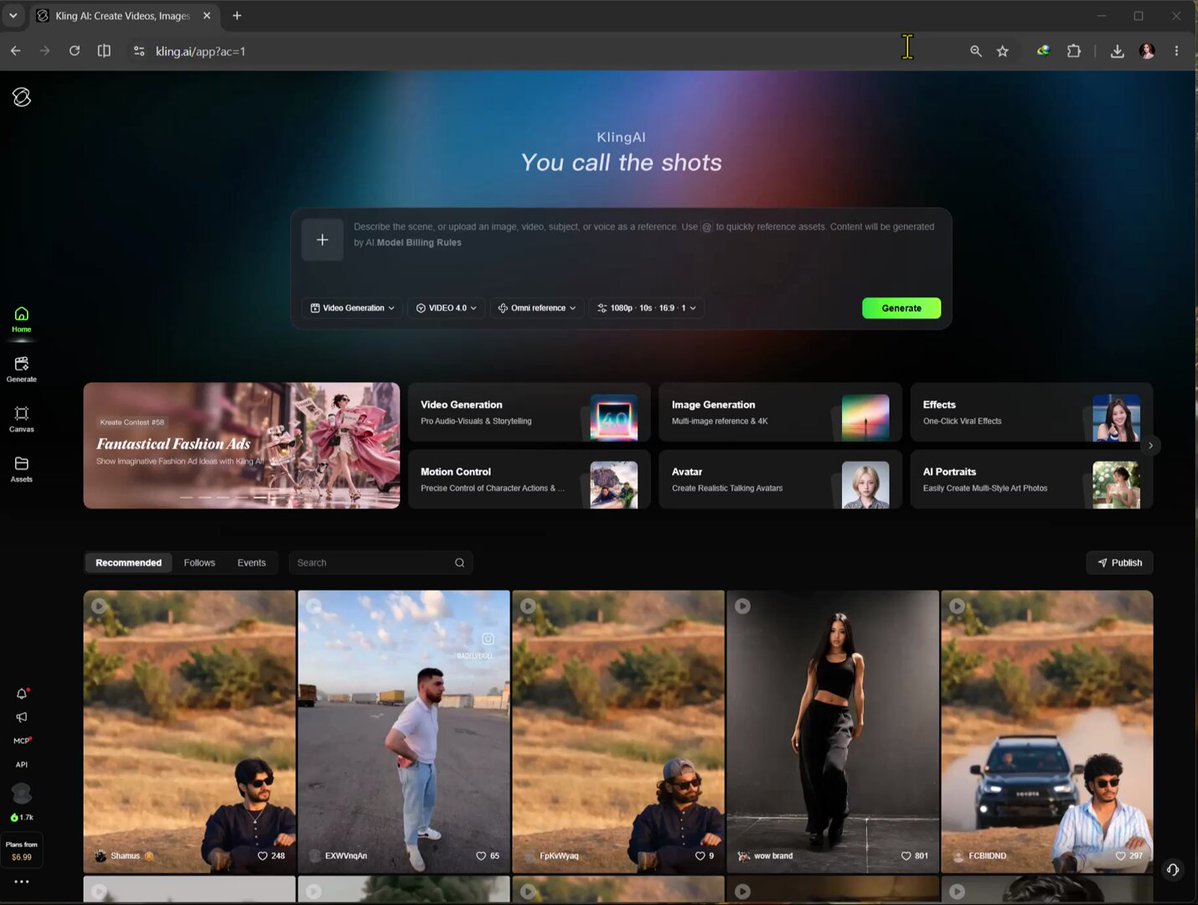This screenshot has width=1198, height=905.
Task: Open a new browser tab
Action: coord(237,15)
